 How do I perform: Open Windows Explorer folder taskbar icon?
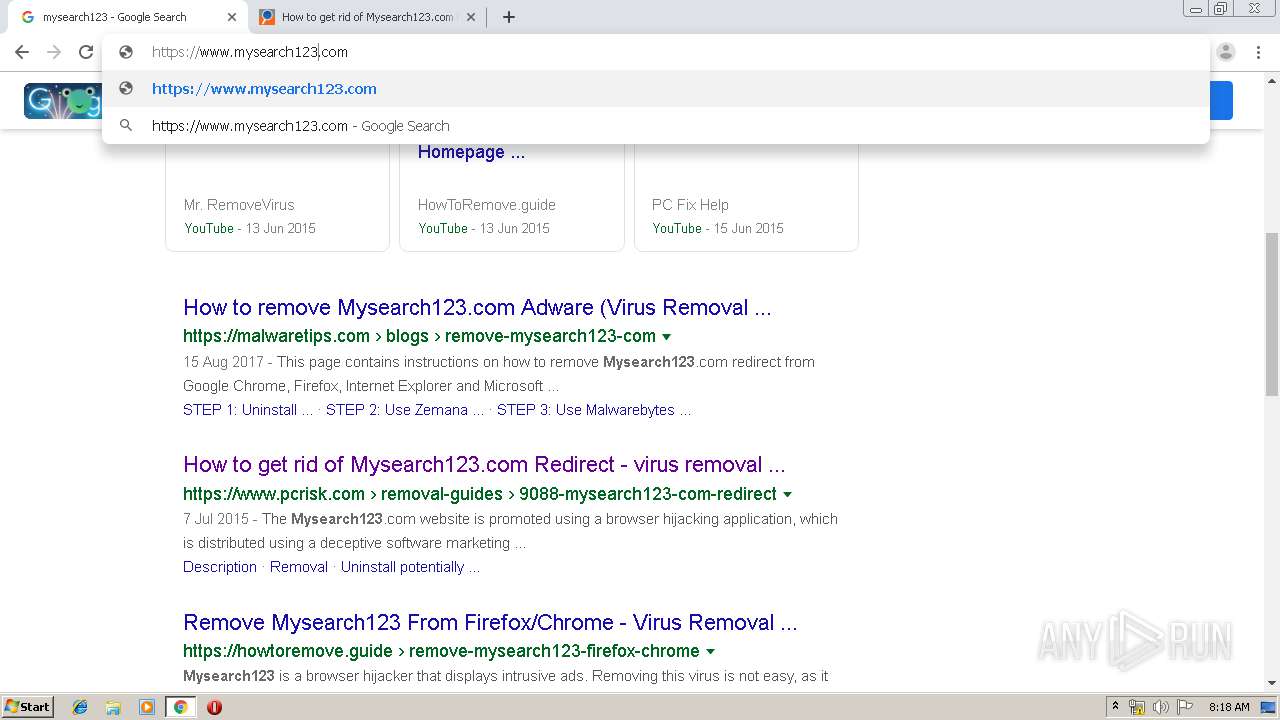(113, 707)
